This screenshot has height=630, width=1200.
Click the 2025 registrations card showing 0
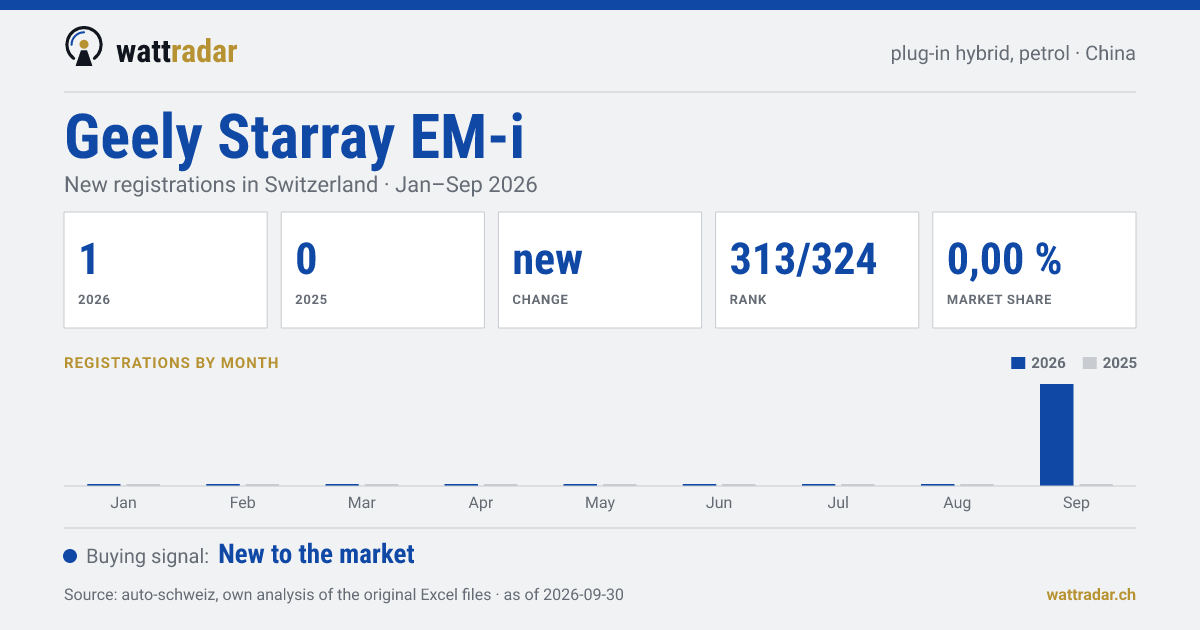point(383,270)
